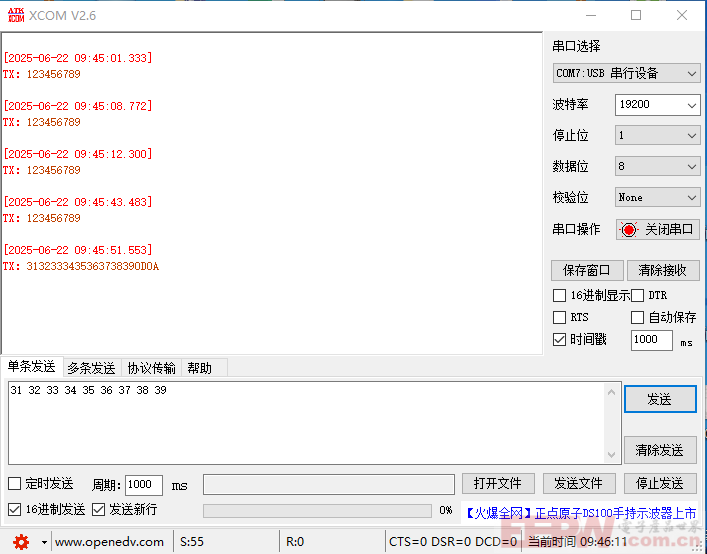Click www.openedv.com in the status bar
The image size is (707, 554).
click(109, 542)
